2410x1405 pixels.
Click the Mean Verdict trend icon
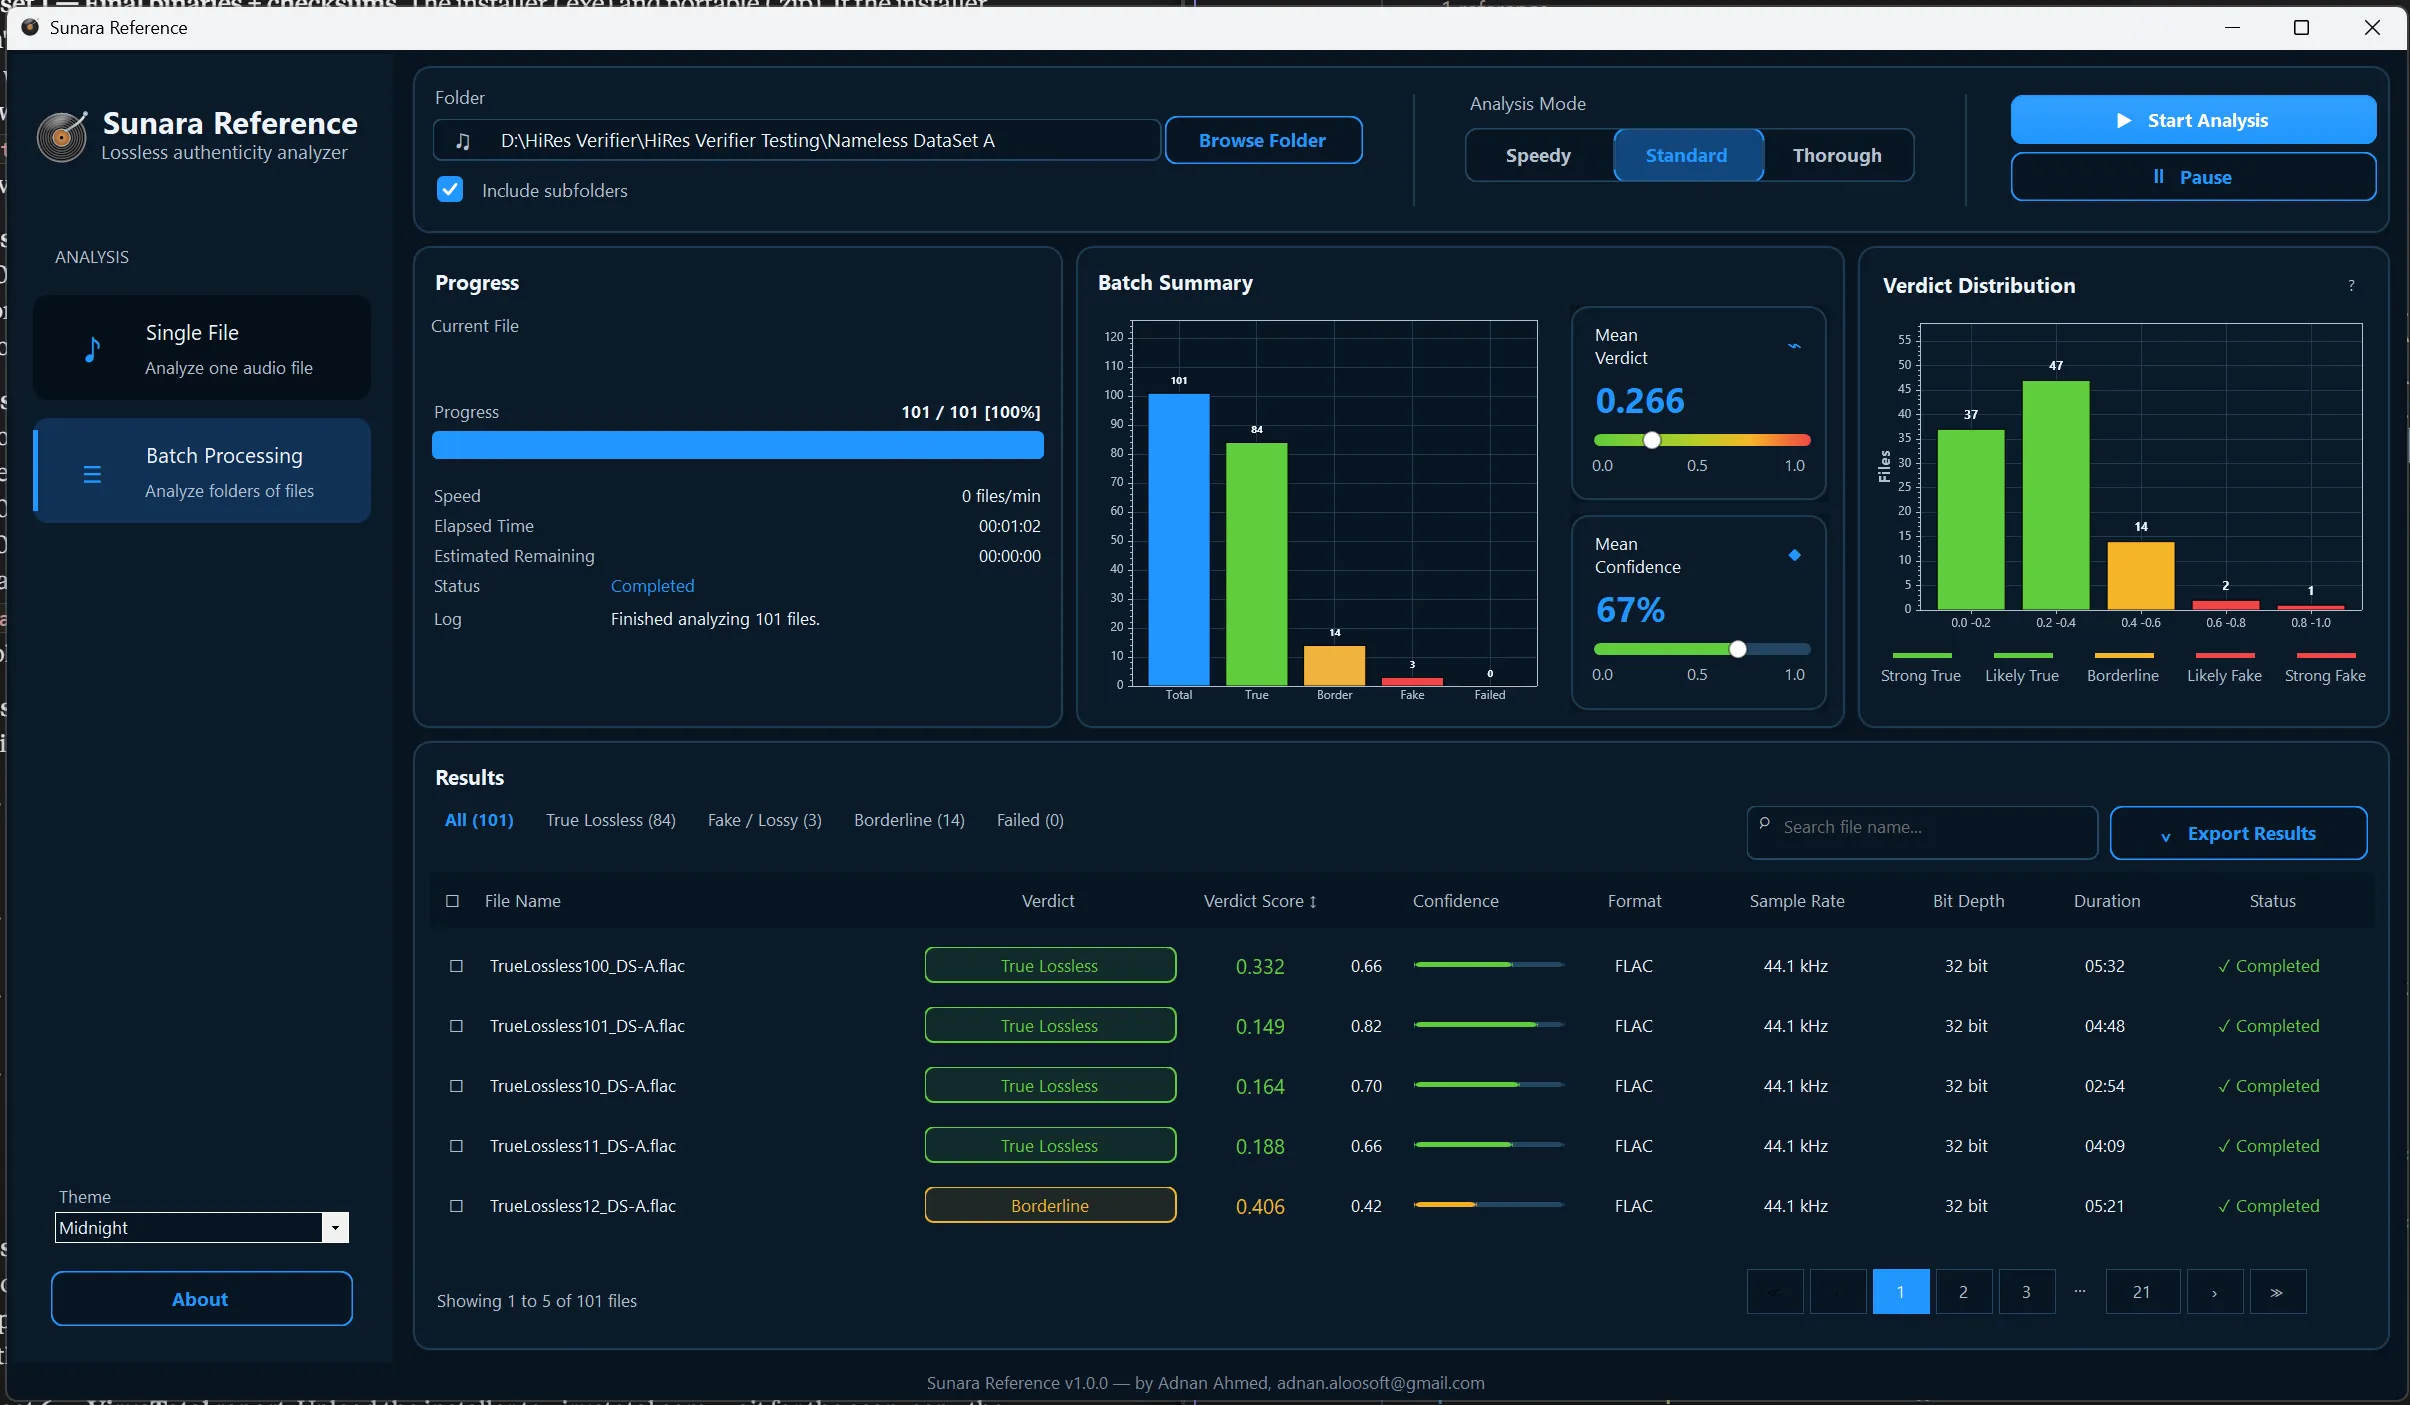(1794, 346)
